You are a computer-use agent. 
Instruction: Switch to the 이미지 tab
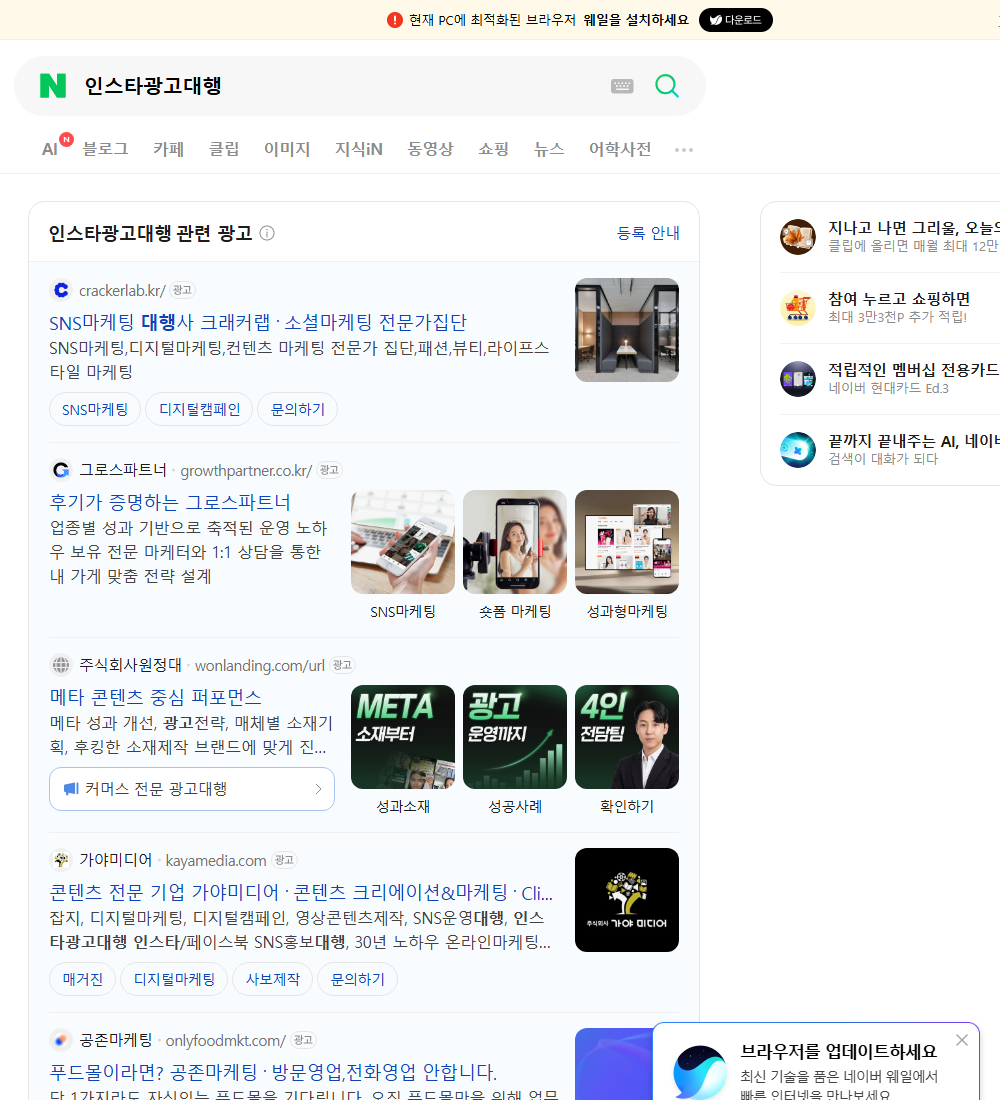click(x=287, y=149)
